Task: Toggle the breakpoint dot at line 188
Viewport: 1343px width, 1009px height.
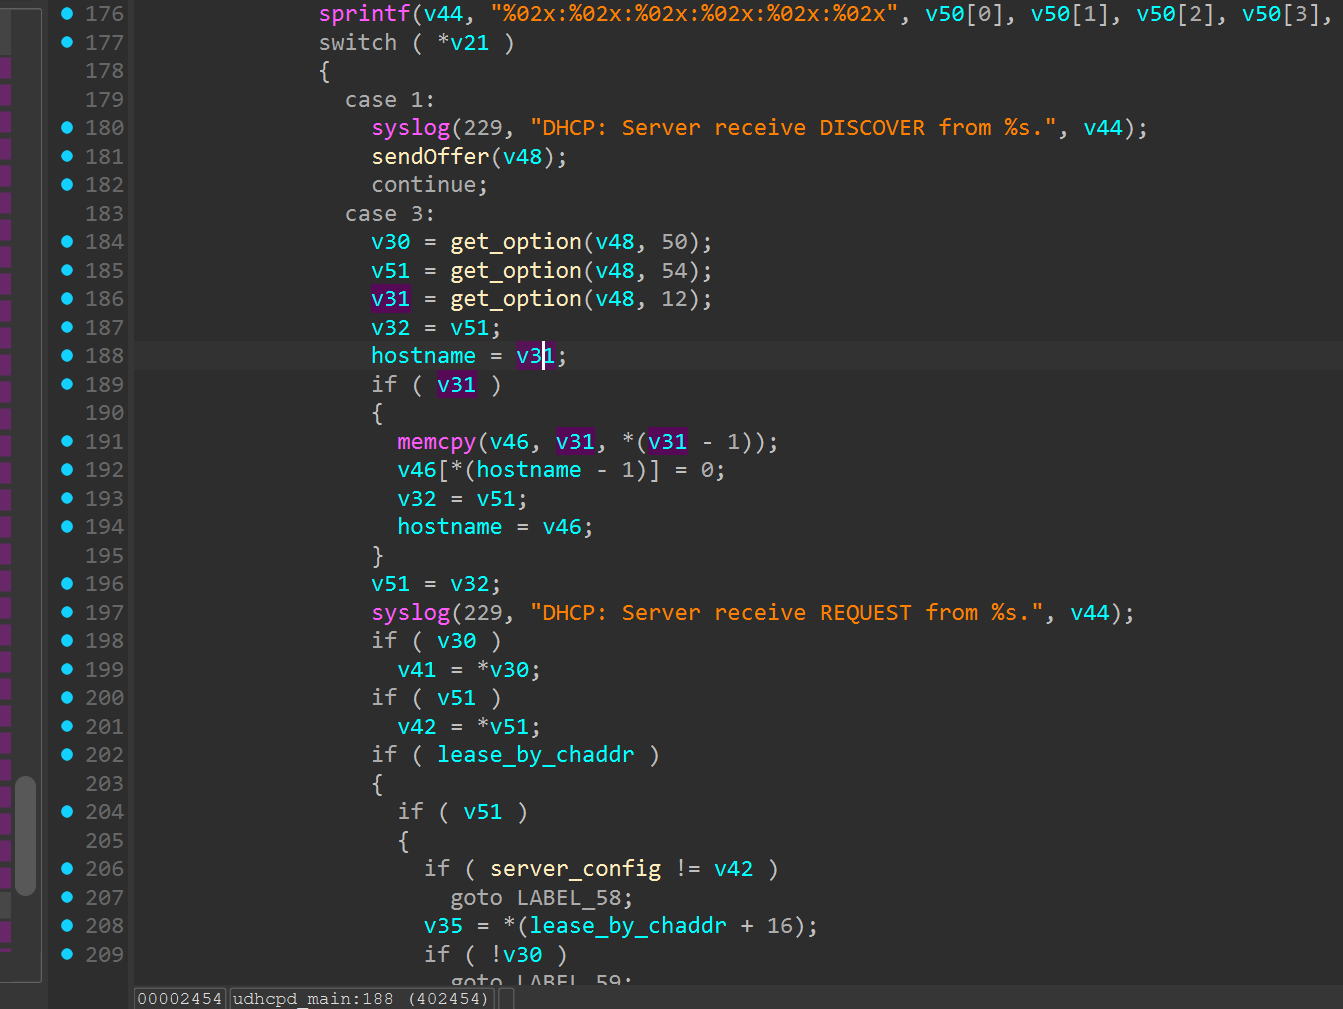Action: click(x=67, y=356)
